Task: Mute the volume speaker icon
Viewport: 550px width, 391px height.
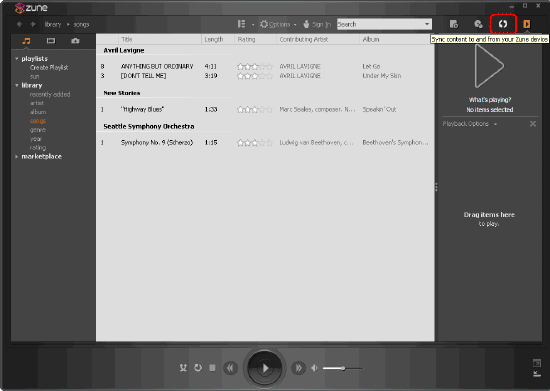Action: pos(314,368)
